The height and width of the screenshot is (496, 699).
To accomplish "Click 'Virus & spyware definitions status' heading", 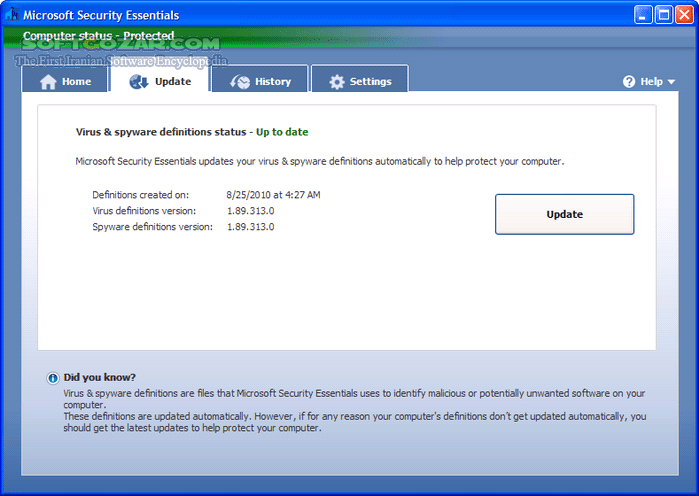I will [161, 132].
